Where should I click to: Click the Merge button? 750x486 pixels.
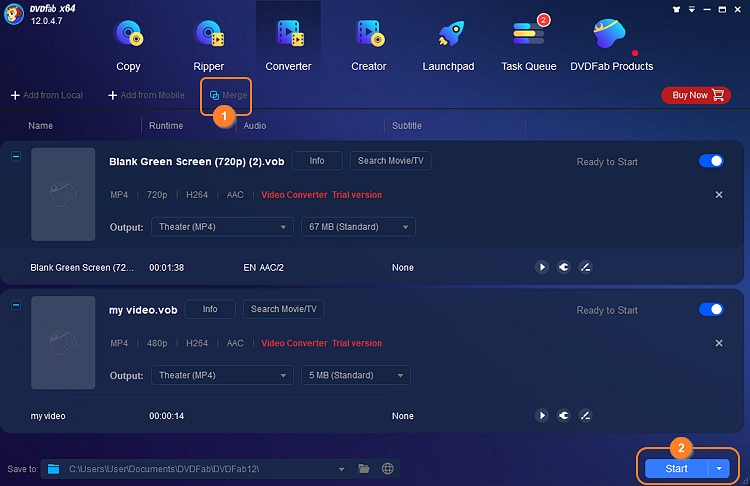pyautogui.click(x=228, y=95)
